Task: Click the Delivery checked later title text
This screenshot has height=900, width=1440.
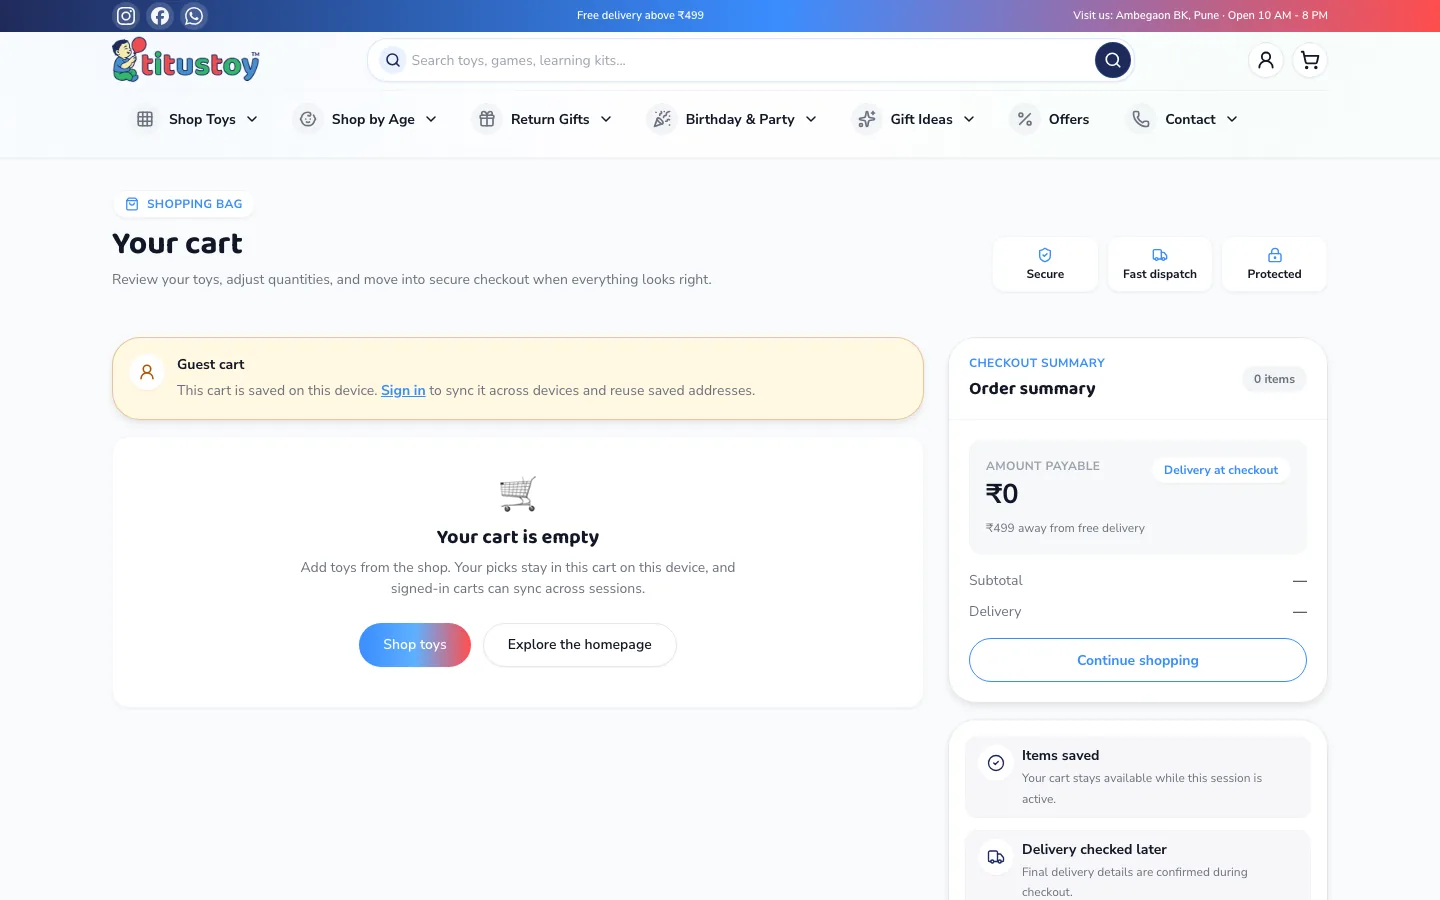Action: (x=1094, y=849)
